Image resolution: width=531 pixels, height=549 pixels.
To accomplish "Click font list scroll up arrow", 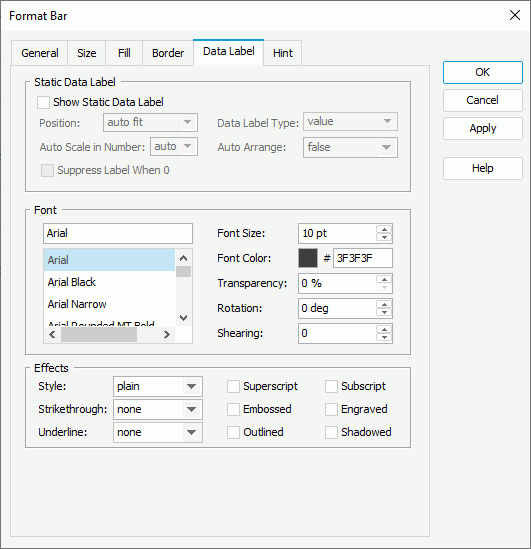I will [x=183, y=258].
